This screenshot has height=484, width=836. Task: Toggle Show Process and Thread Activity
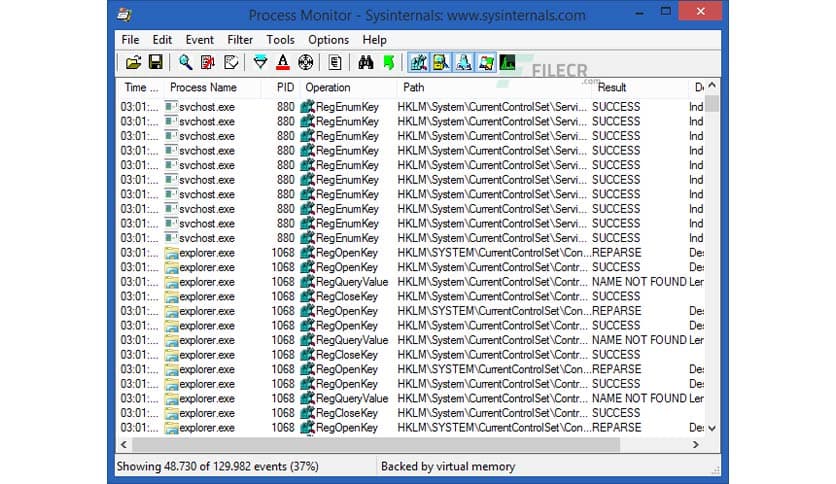(486, 62)
